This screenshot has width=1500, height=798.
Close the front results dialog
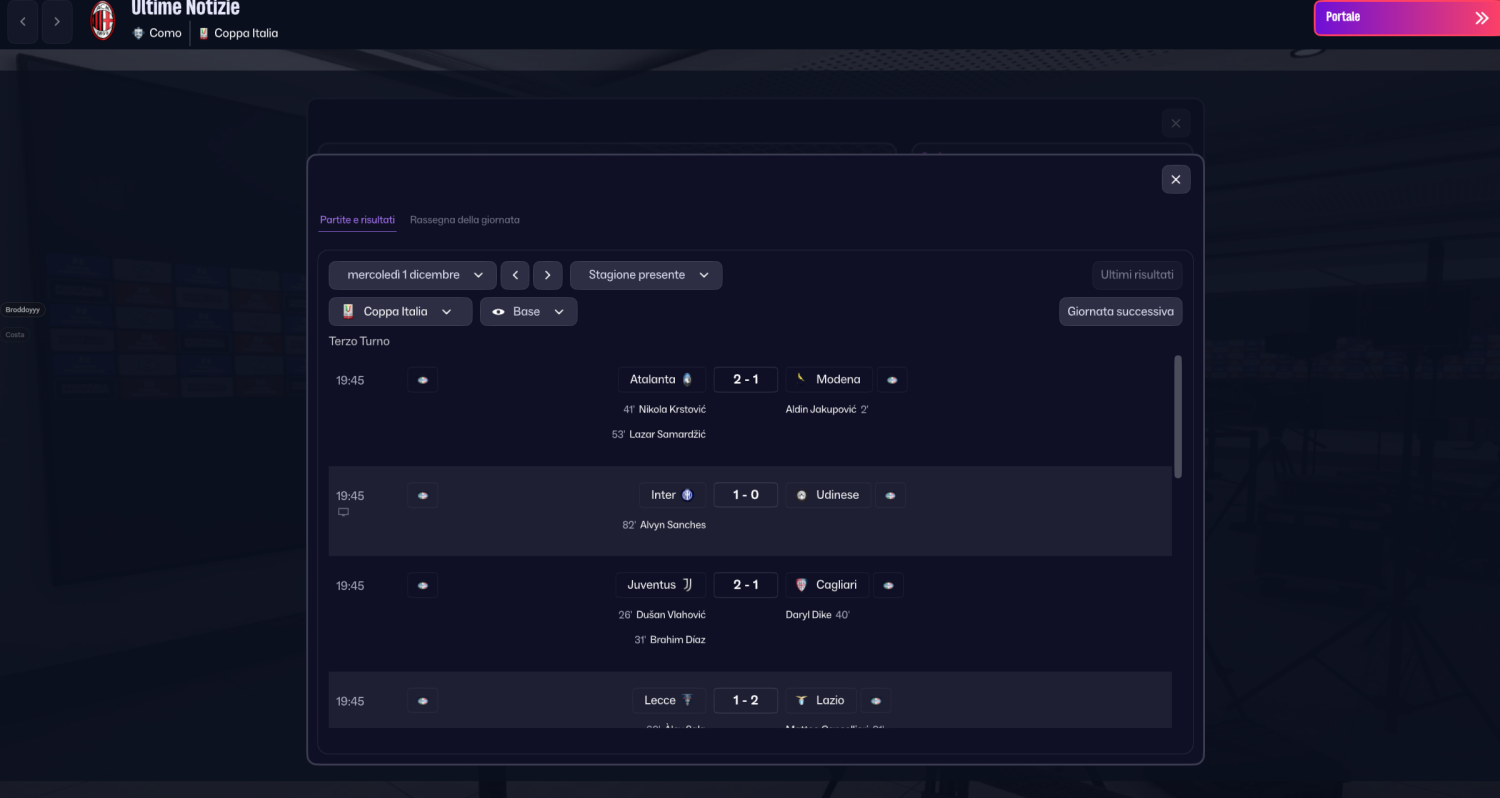[1176, 179]
